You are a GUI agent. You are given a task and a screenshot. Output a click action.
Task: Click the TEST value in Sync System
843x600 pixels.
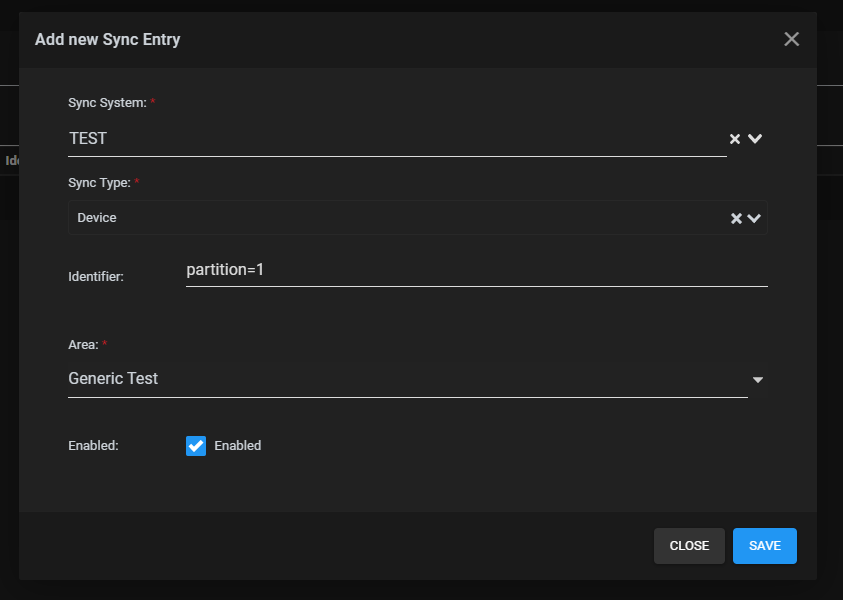coord(88,139)
